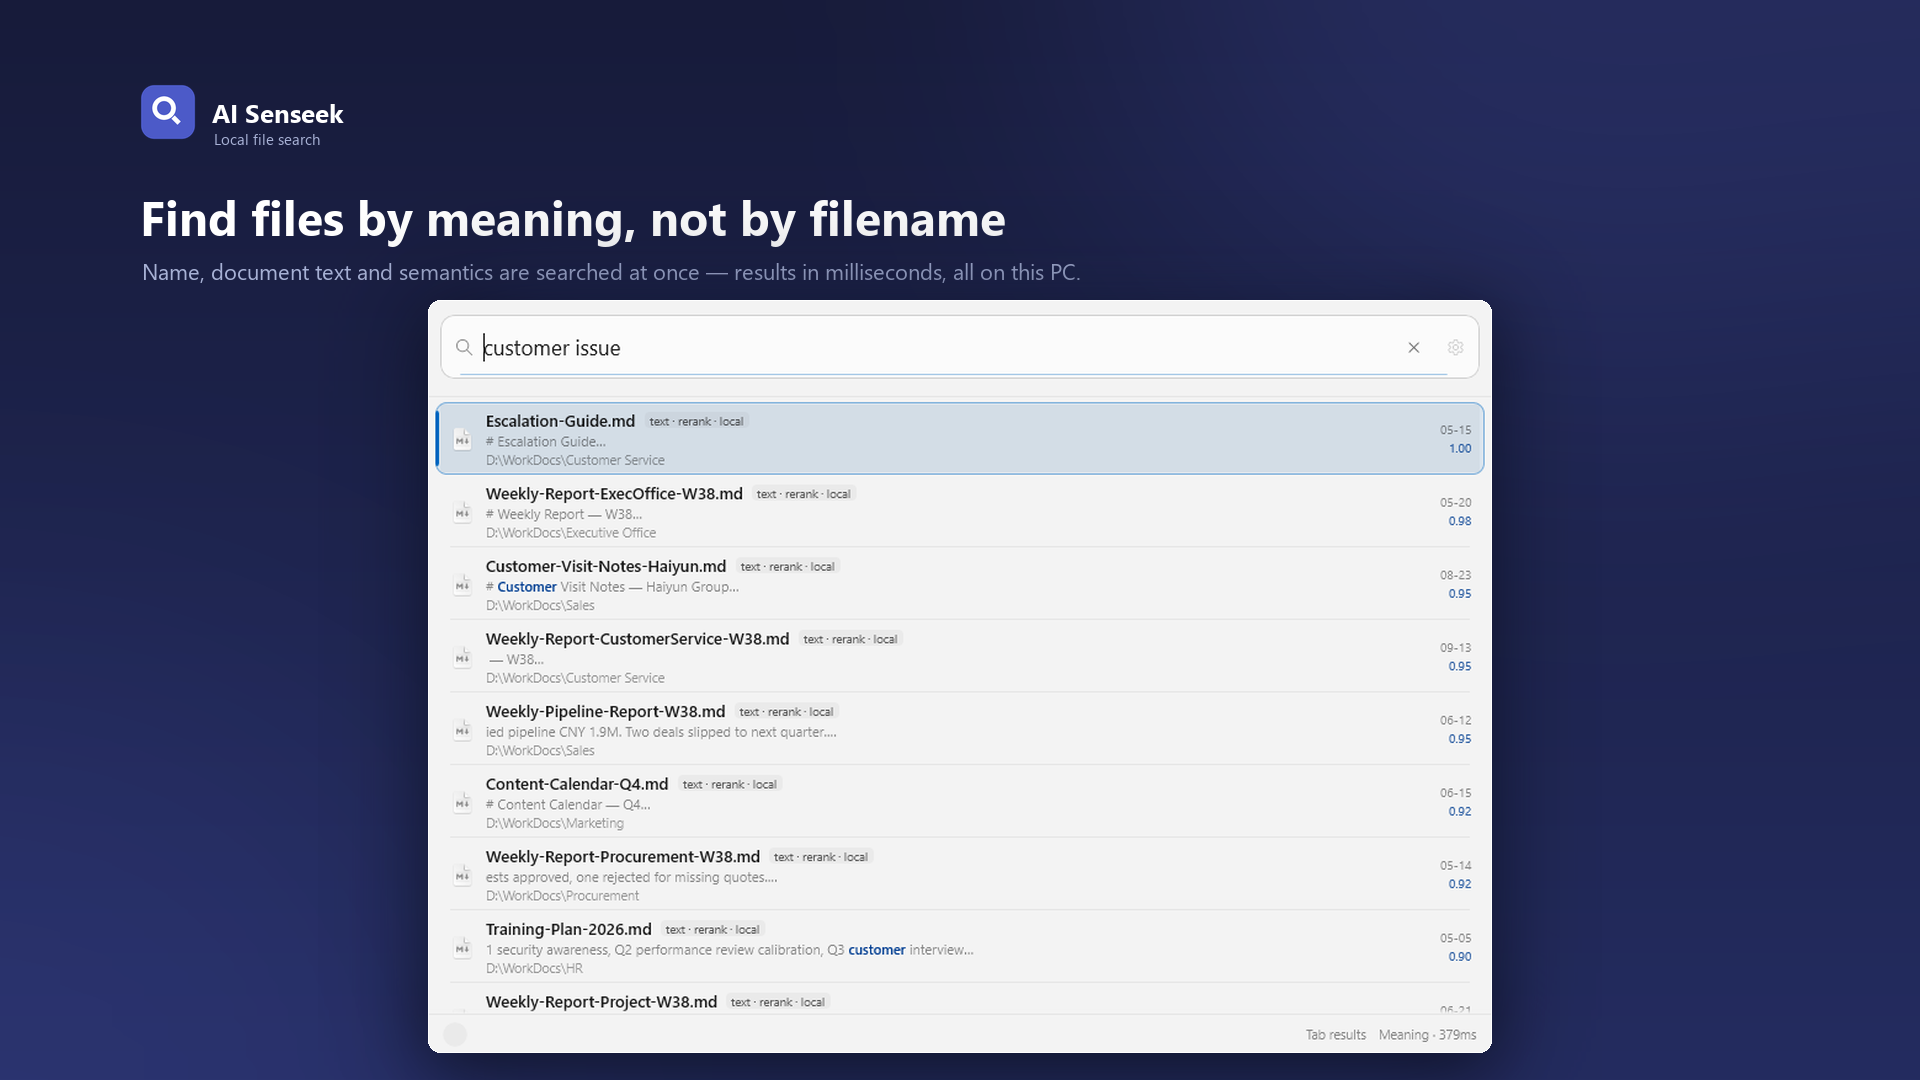
Task: Open Weekly-Pipeline-Report-W38.md result
Action: (x=960, y=730)
